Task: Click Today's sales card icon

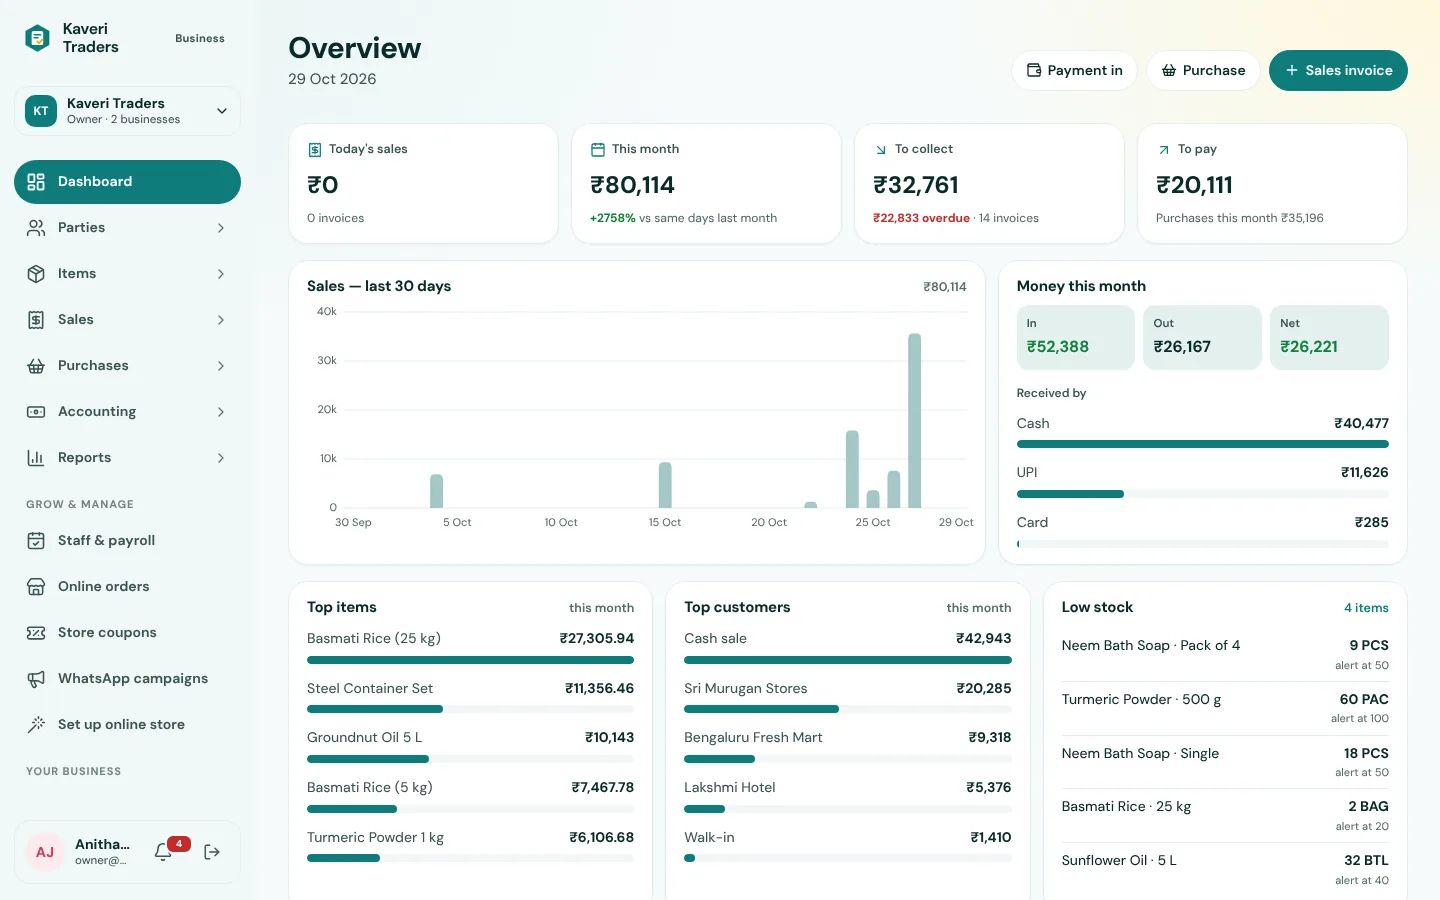Action: click(x=315, y=150)
